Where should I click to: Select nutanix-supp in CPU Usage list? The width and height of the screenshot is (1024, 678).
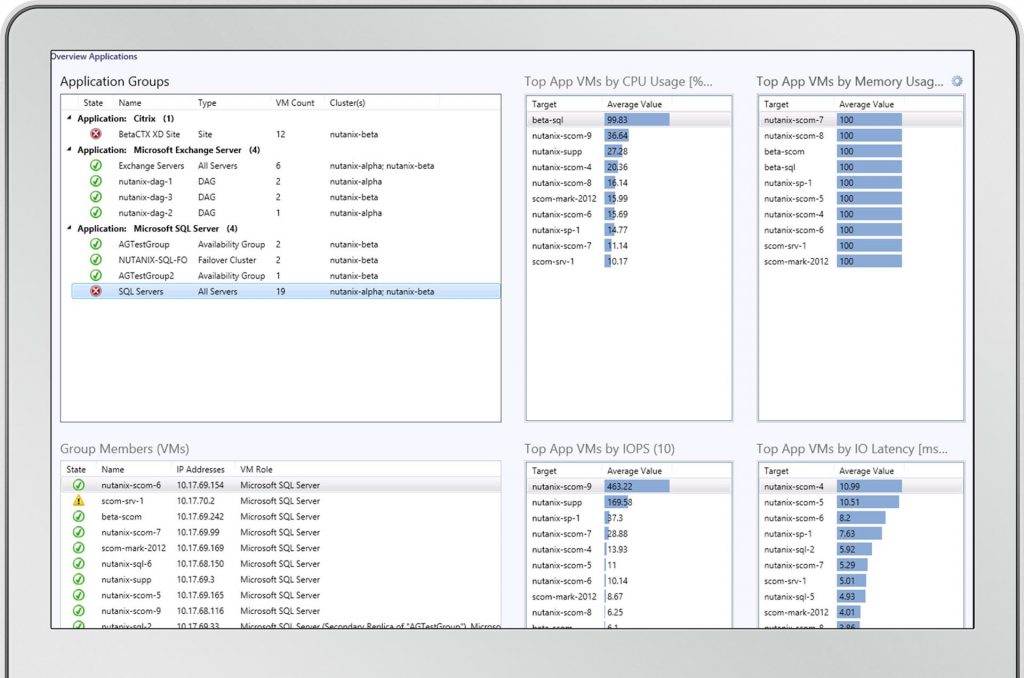(556, 151)
